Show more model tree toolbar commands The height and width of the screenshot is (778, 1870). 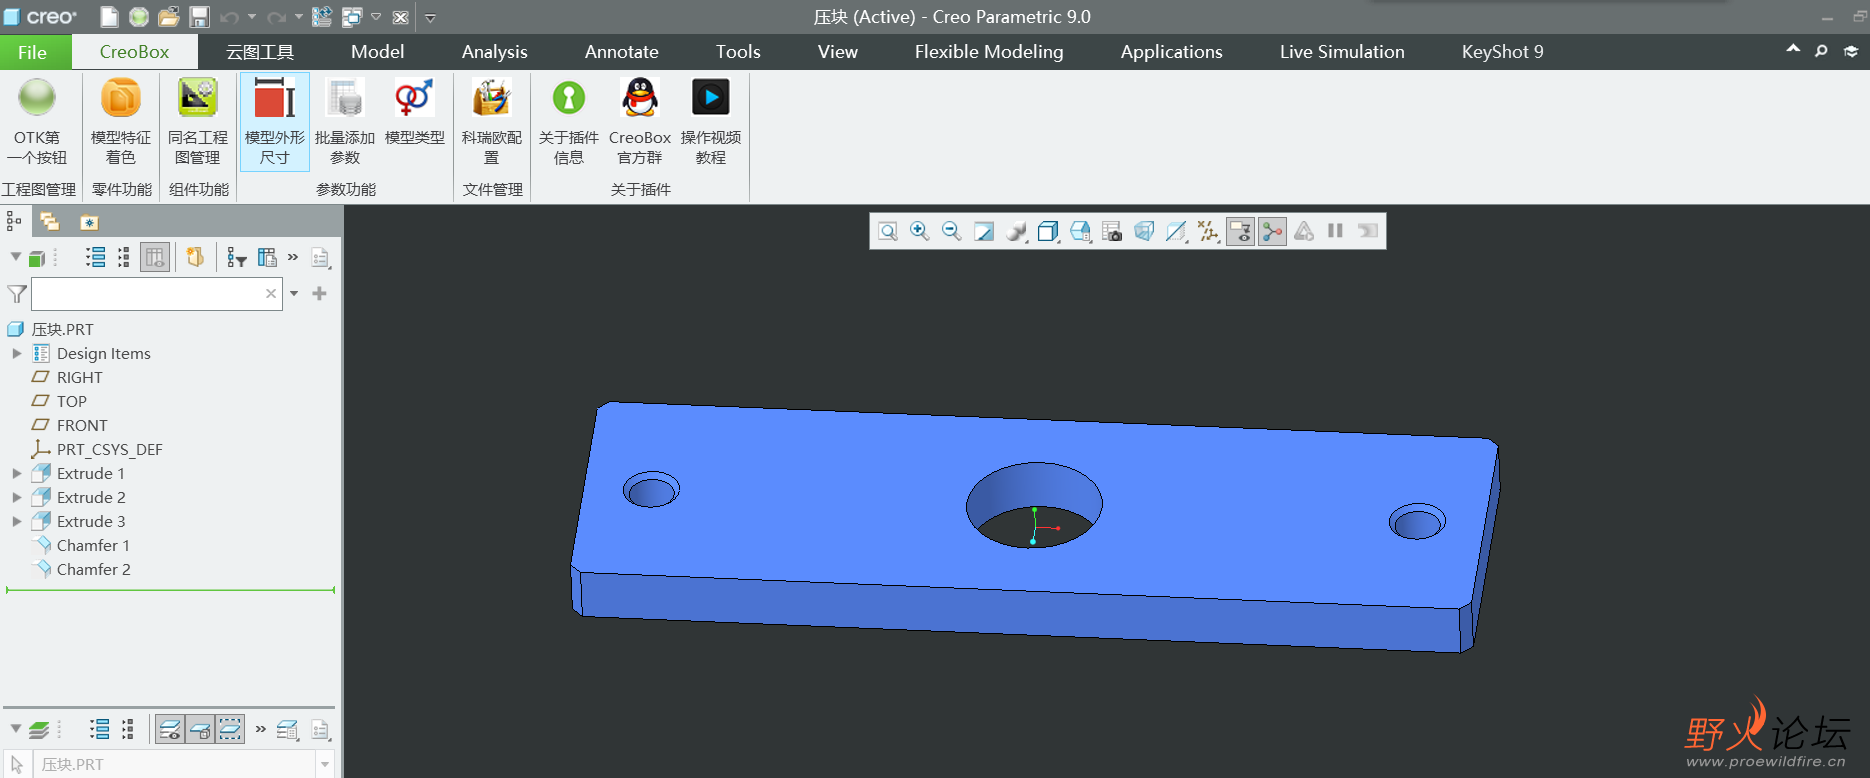(x=293, y=258)
